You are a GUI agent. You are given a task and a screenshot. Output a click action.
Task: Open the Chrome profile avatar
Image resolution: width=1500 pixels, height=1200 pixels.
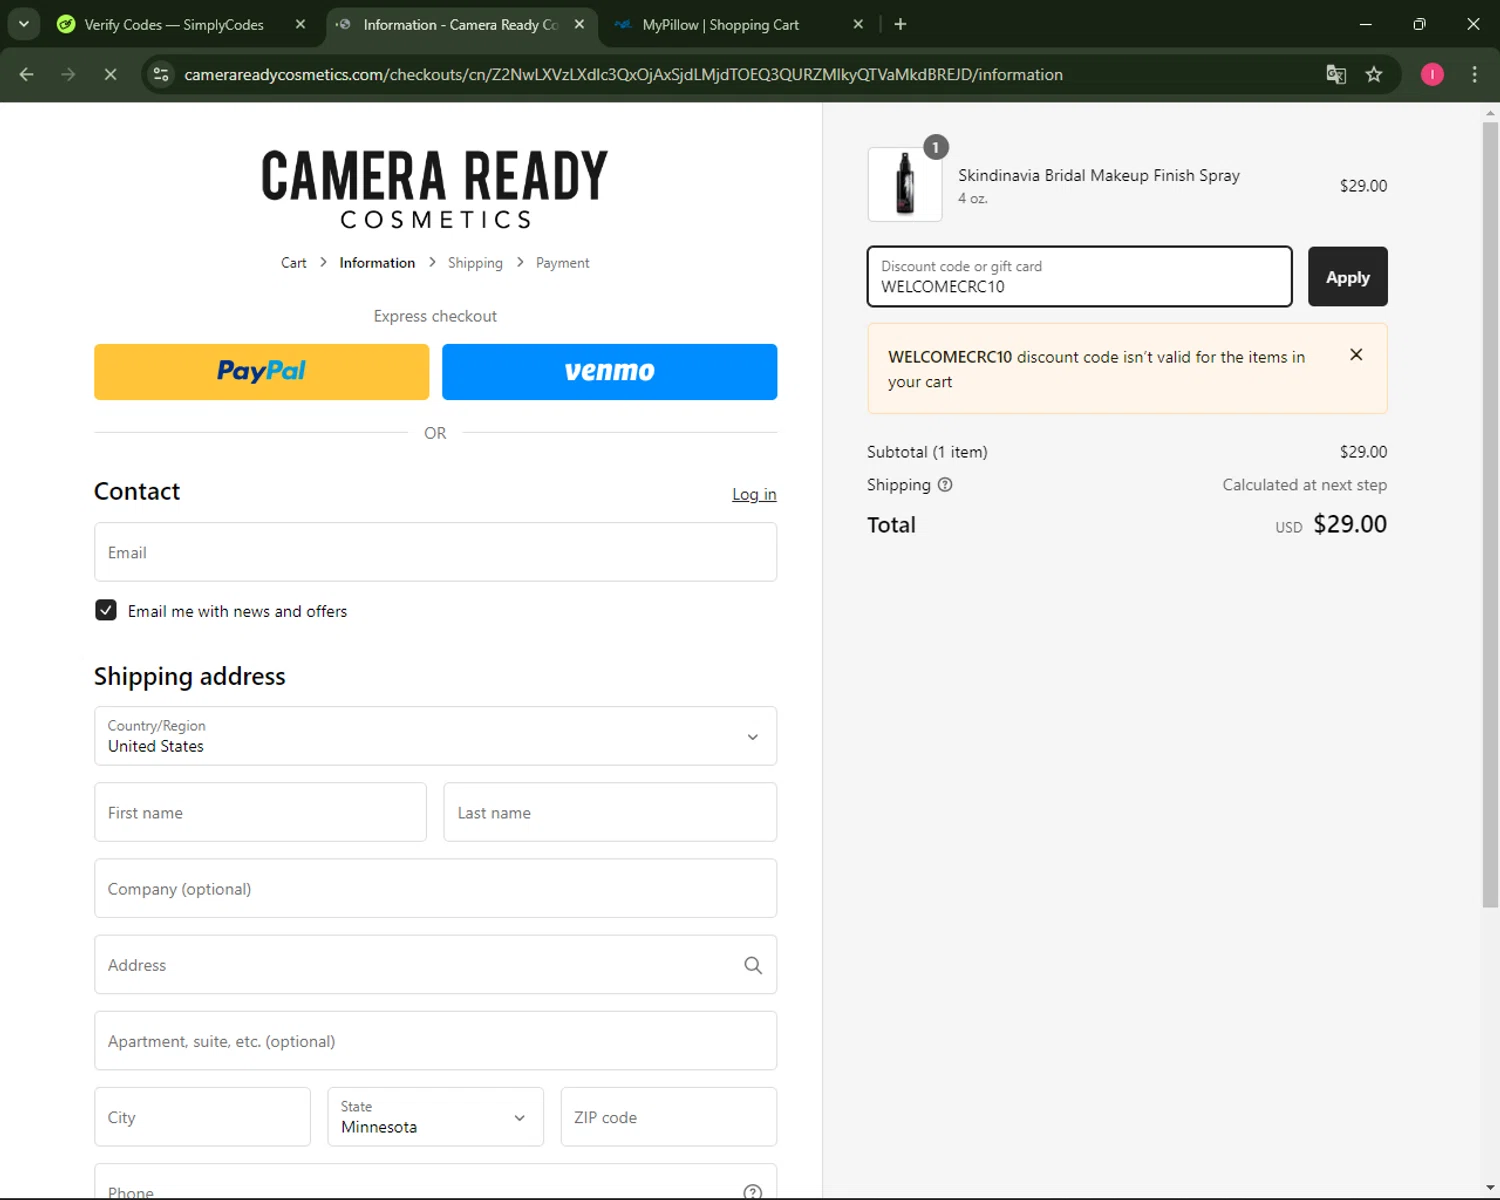1432,74
